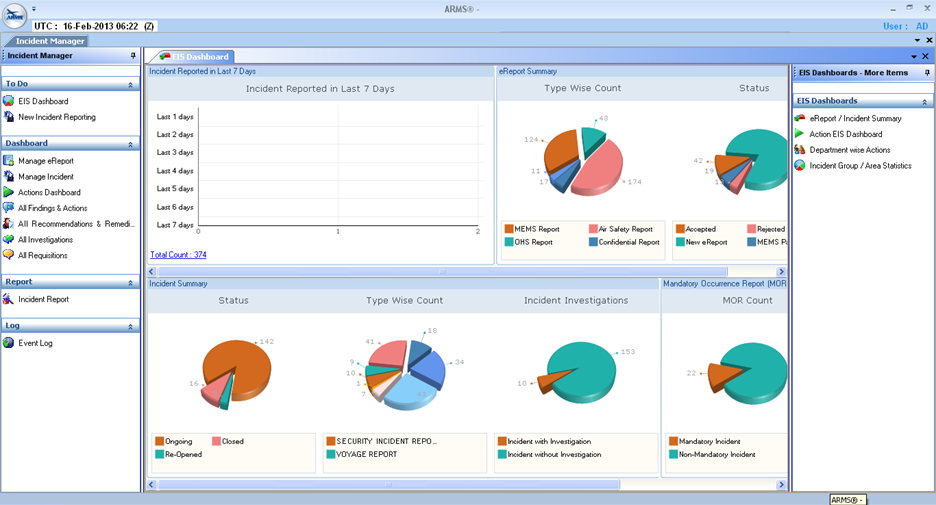Select the Manage Incident icon
The height and width of the screenshot is (505, 936).
(9, 177)
